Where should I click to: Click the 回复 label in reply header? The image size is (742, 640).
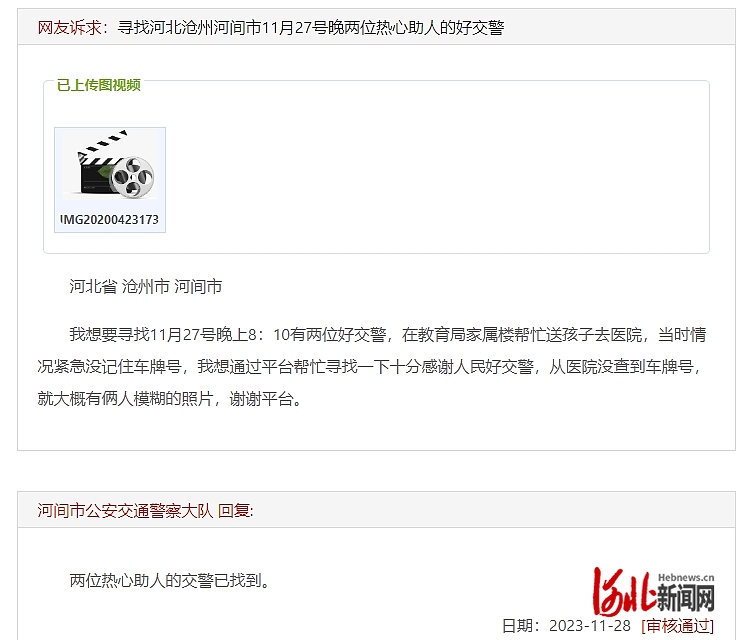[x=234, y=510]
